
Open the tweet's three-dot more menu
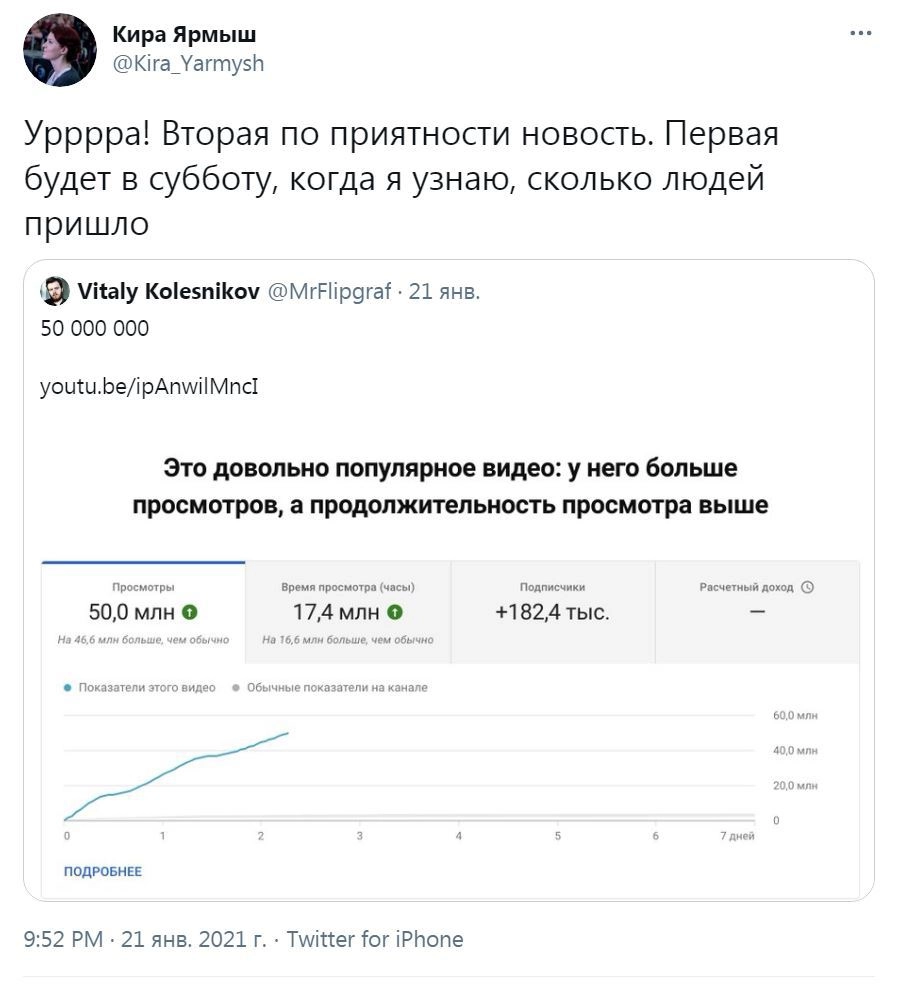coord(860,33)
